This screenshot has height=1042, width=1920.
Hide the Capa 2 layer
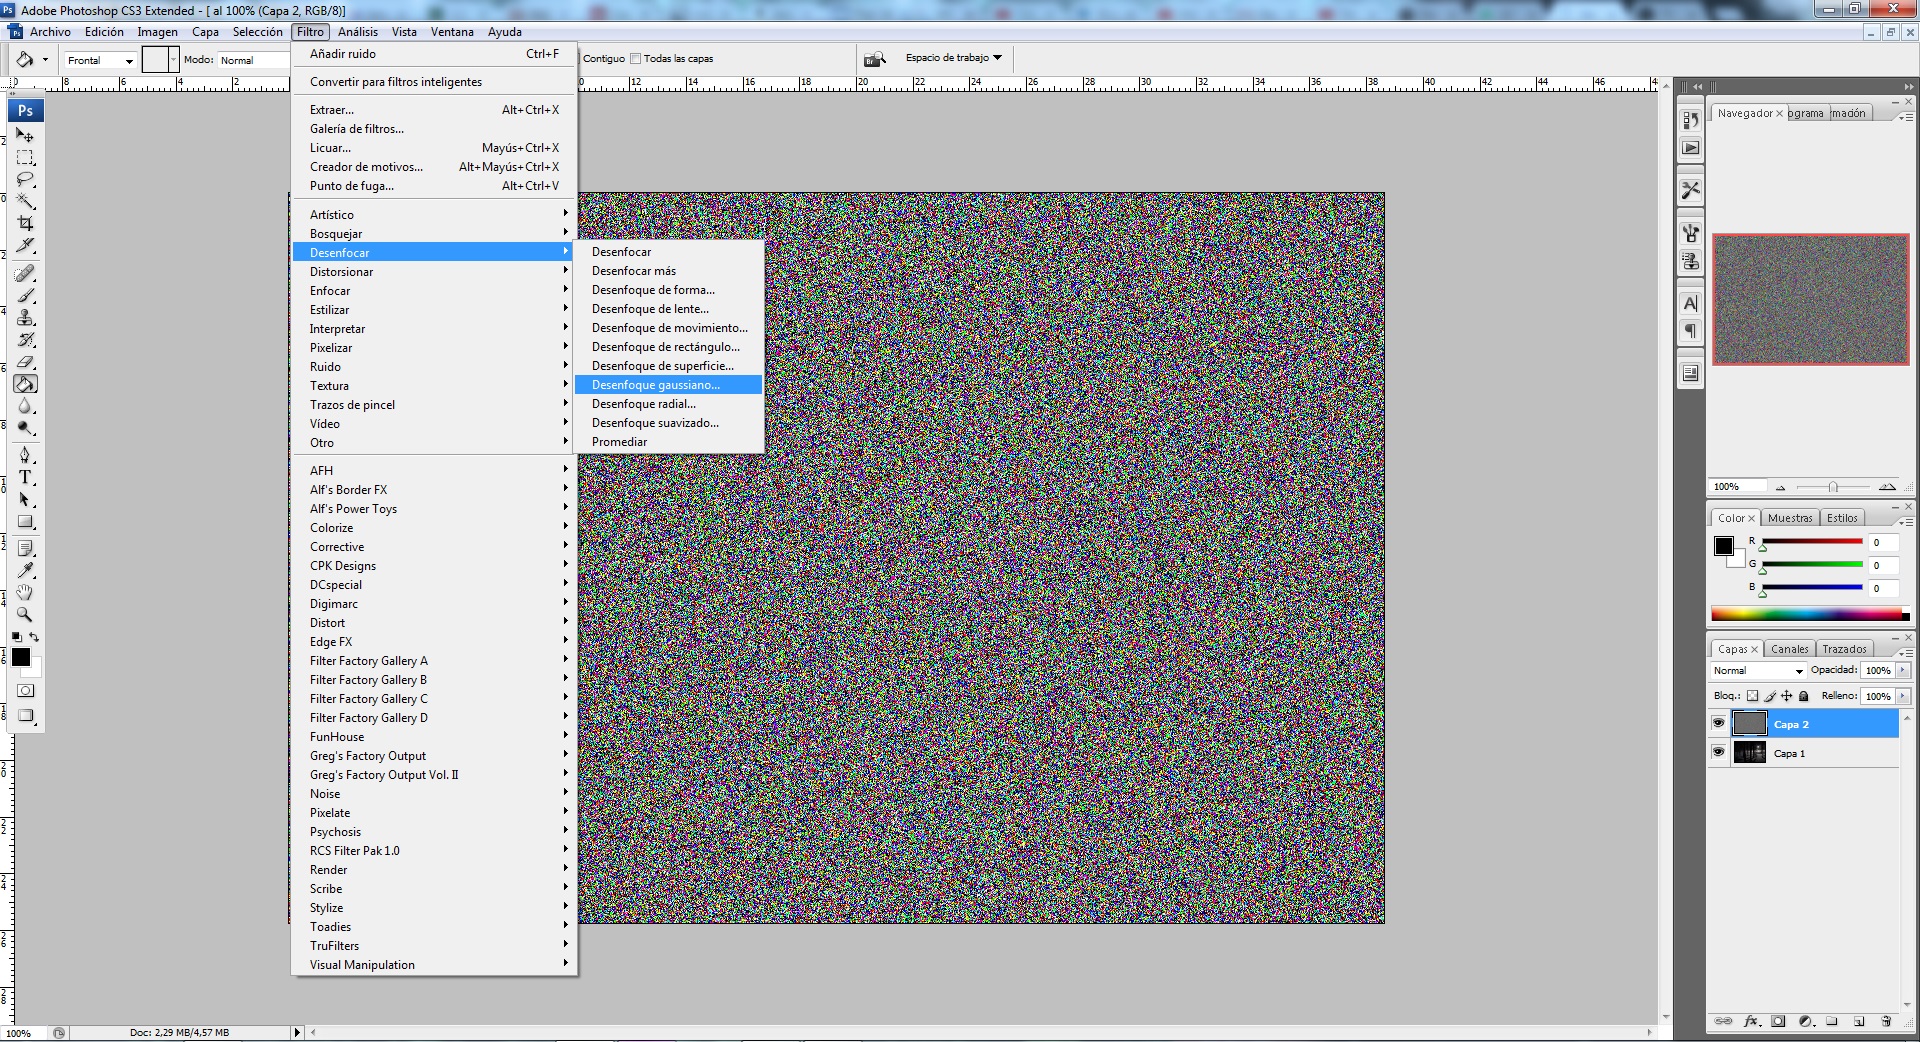(x=1718, y=723)
